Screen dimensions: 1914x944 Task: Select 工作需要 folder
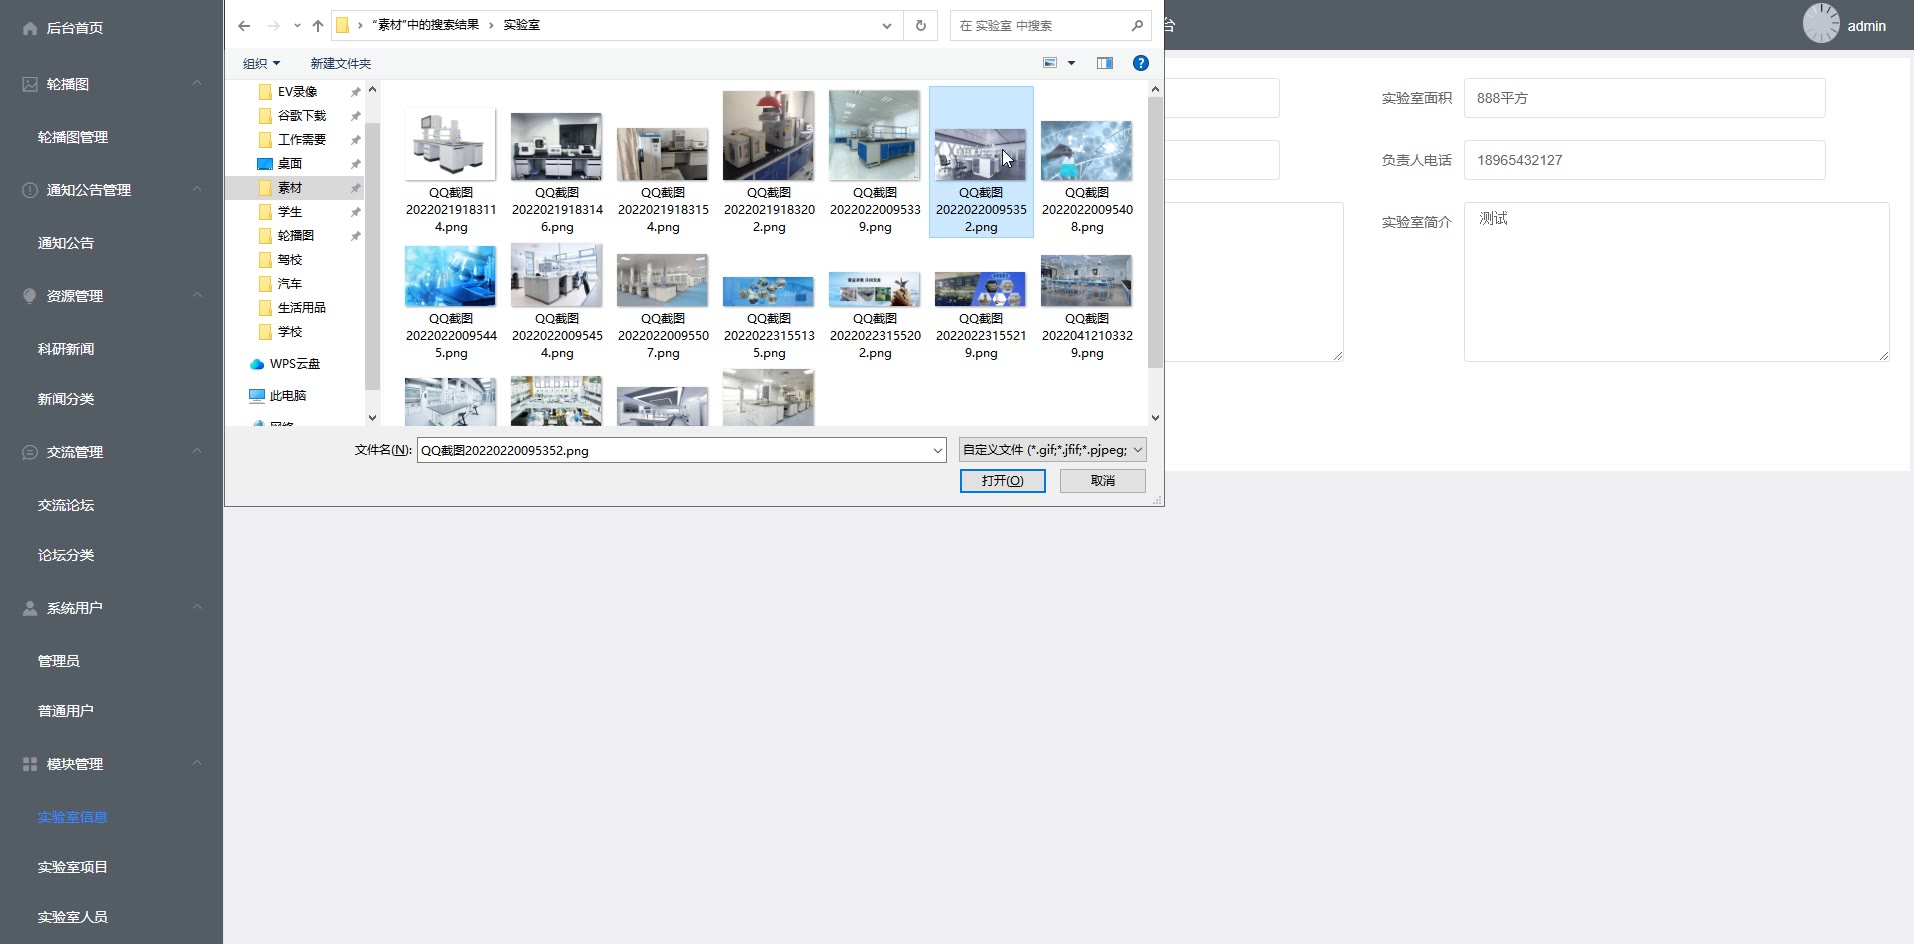301,140
